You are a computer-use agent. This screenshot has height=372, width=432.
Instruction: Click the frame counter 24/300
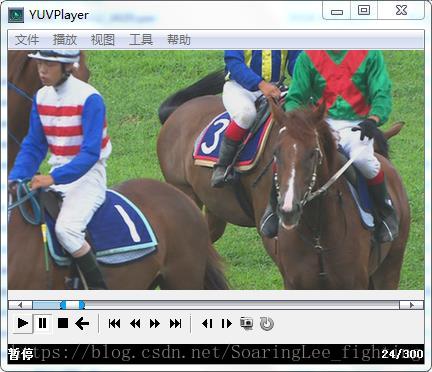pos(402,354)
